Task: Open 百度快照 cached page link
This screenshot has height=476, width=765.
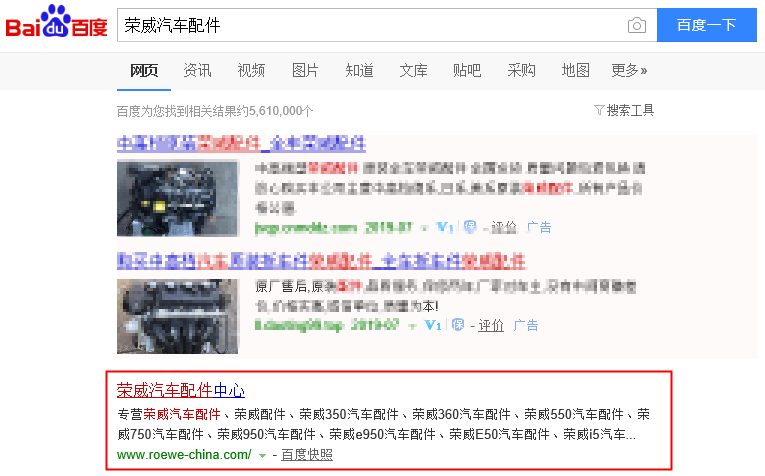Action: [x=306, y=455]
